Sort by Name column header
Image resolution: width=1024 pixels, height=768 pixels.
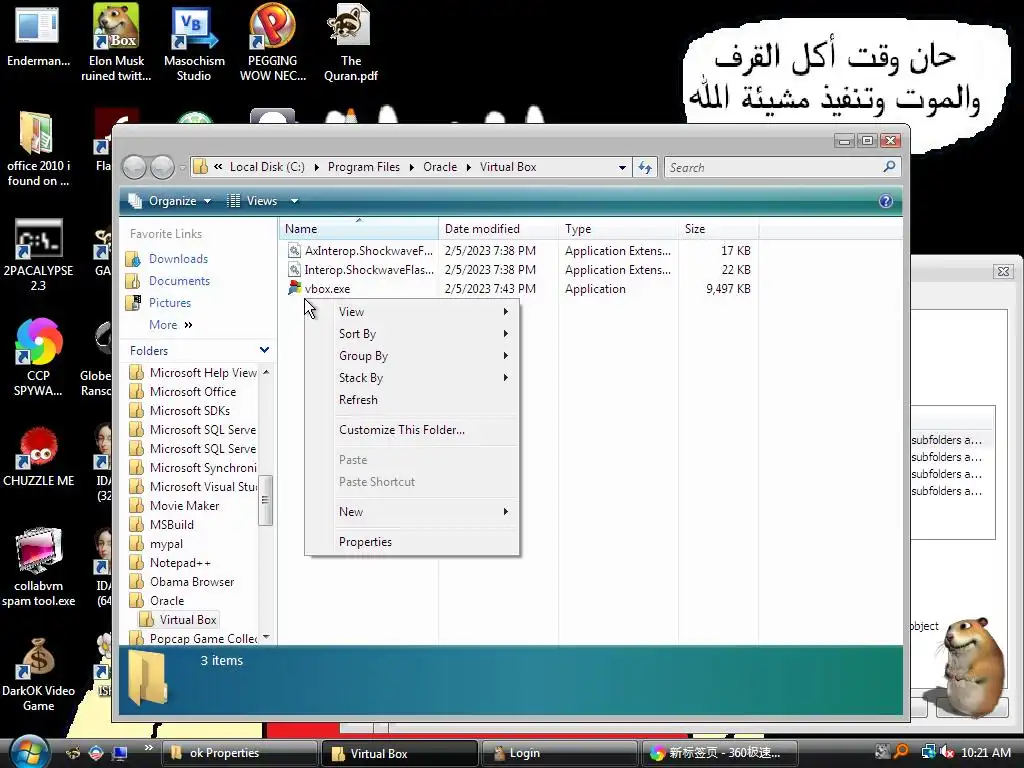tap(359, 229)
